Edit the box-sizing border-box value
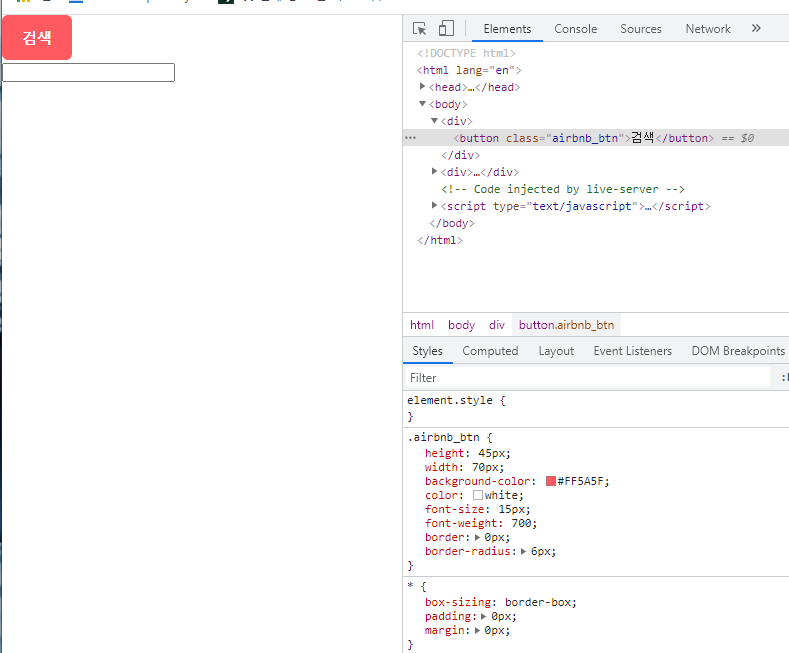This screenshot has width=789, height=653. click(x=537, y=602)
